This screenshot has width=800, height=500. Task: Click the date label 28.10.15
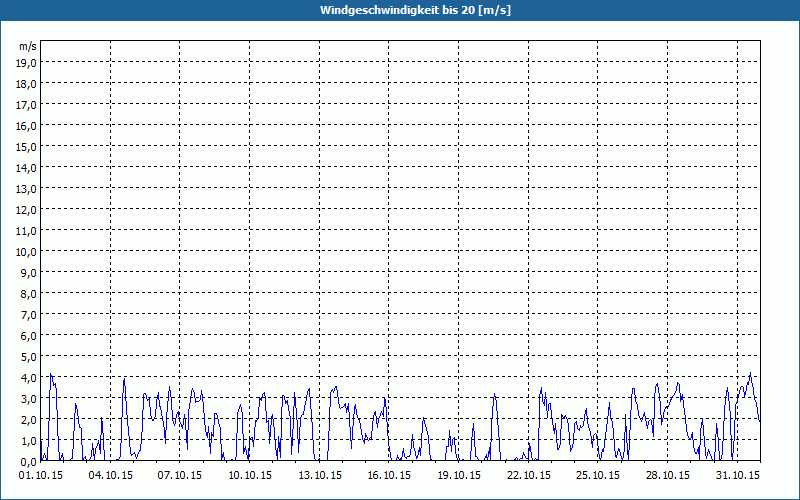point(667,476)
